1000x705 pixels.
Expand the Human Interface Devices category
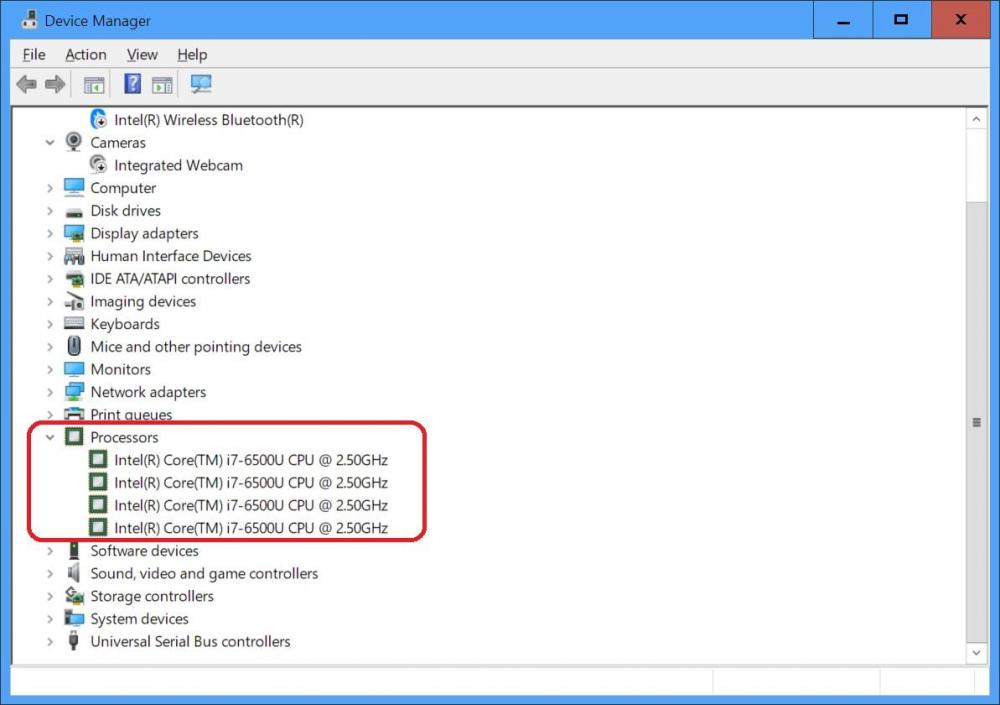(50, 256)
